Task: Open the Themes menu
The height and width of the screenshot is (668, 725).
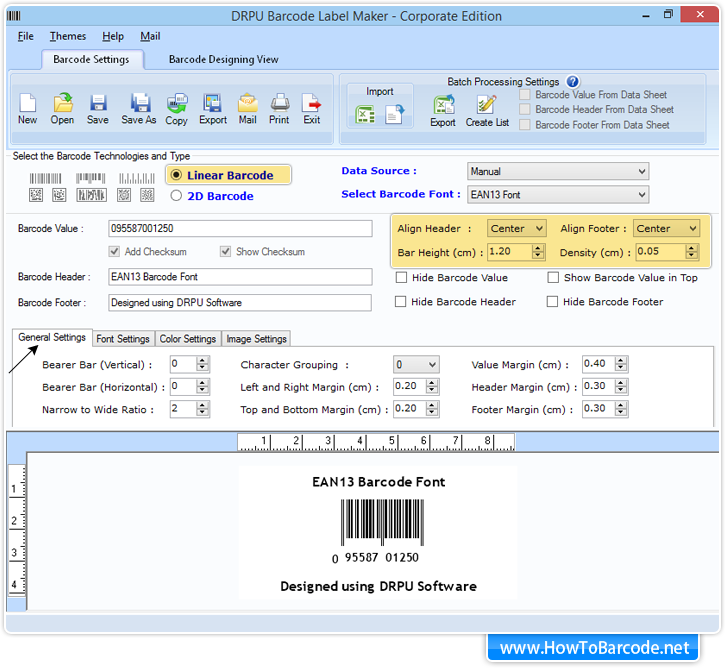Action: (x=68, y=36)
